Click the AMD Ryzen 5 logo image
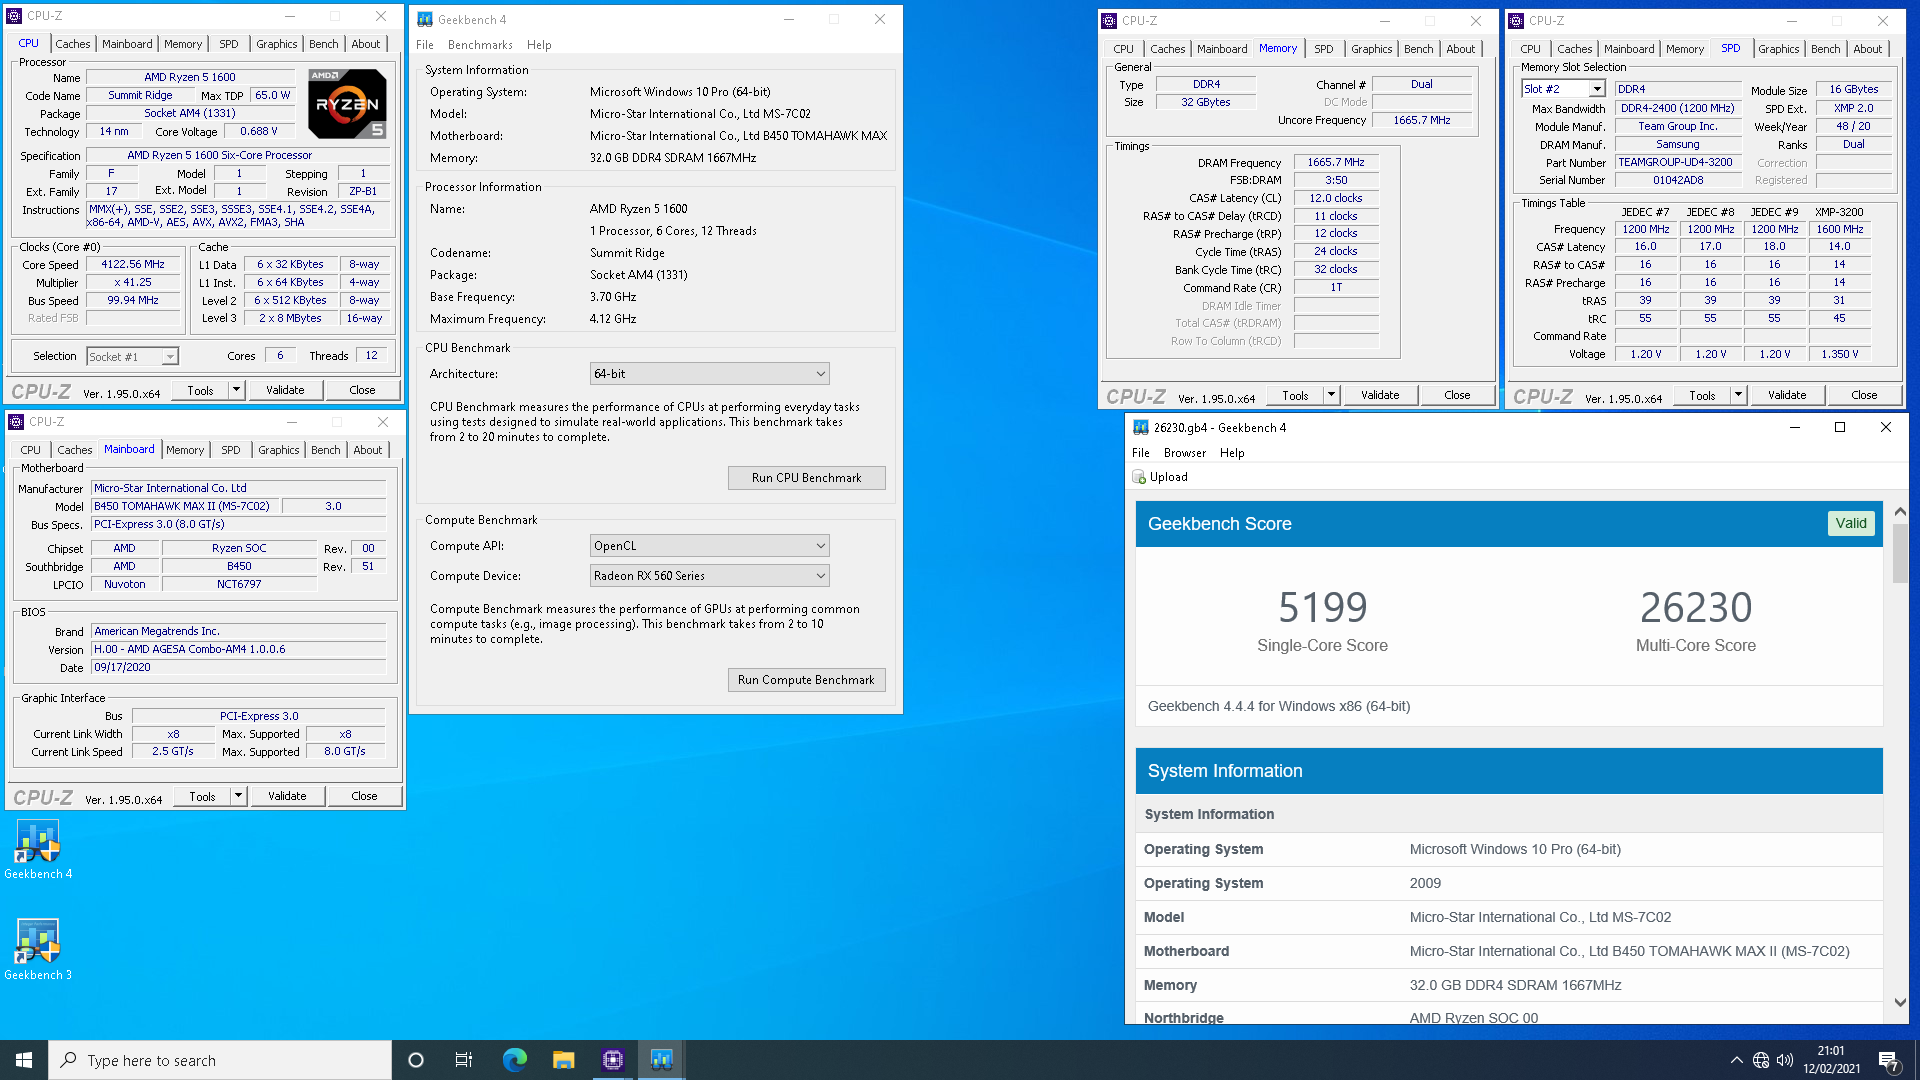Image resolution: width=1920 pixels, height=1080 pixels. tap(347, 103)
